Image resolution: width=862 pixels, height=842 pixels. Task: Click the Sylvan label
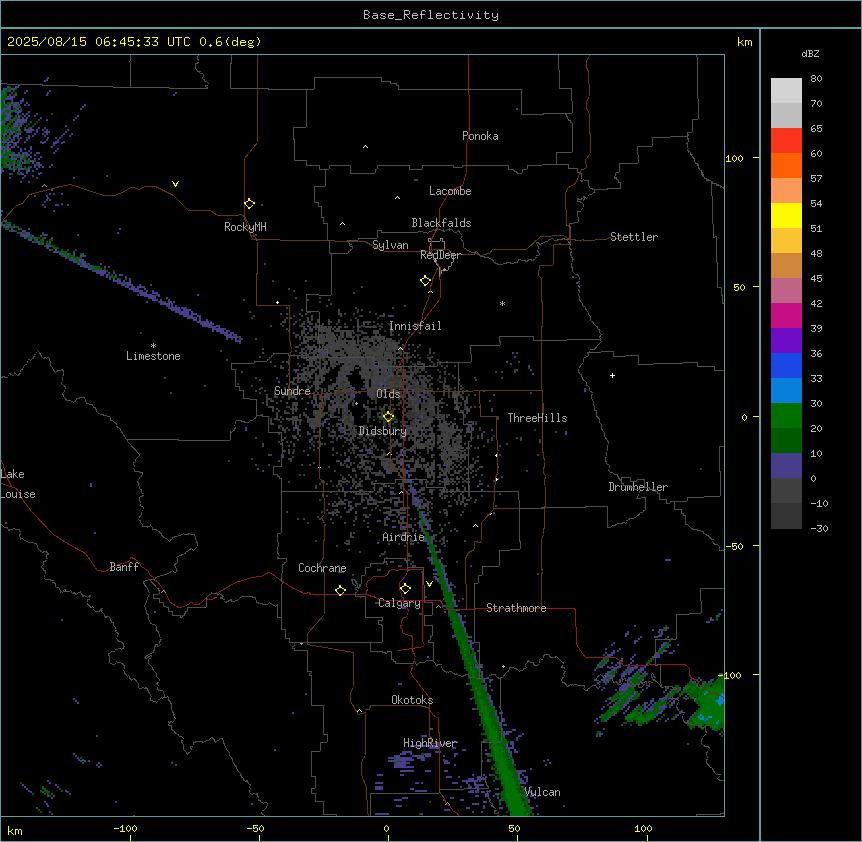(x=390, y=245)
